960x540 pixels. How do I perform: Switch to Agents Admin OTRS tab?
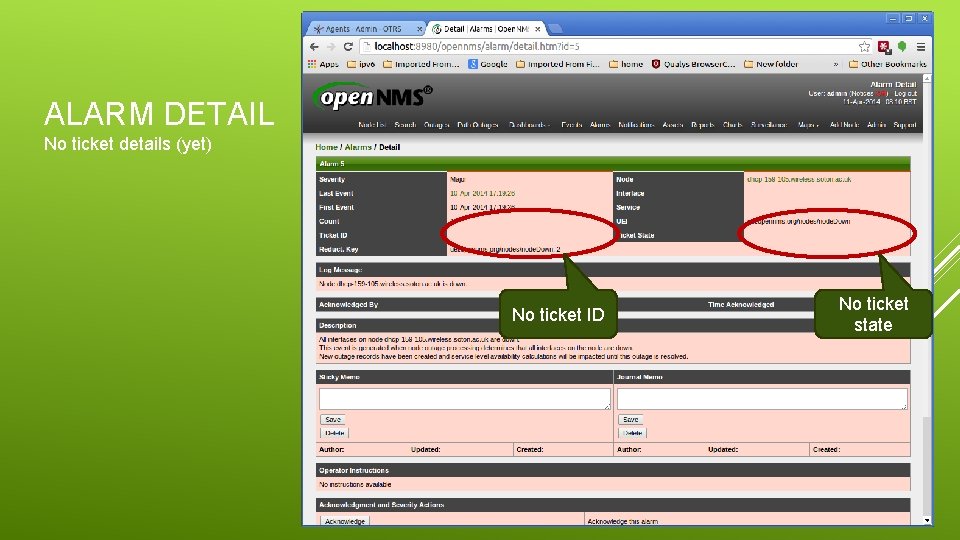pos(364,29)
